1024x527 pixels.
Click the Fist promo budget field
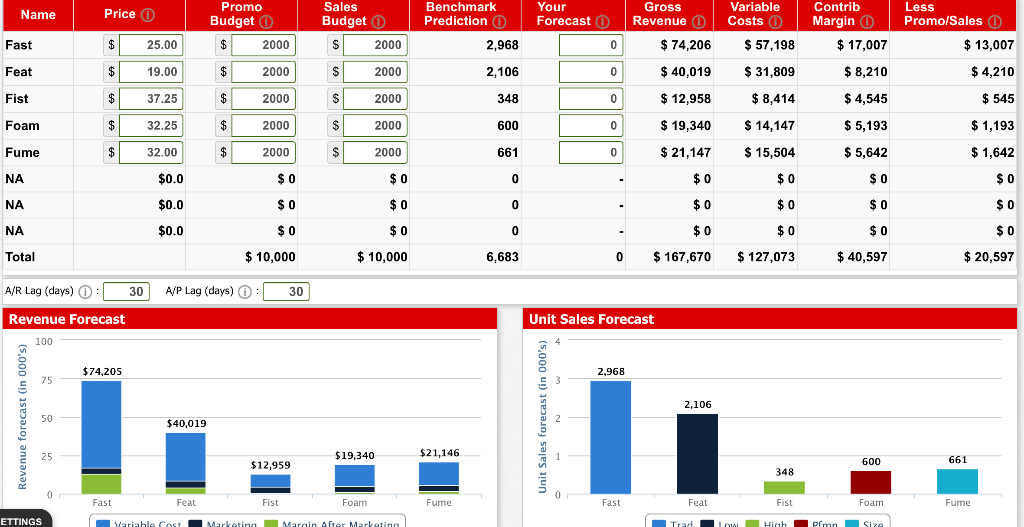coord(263,99)
